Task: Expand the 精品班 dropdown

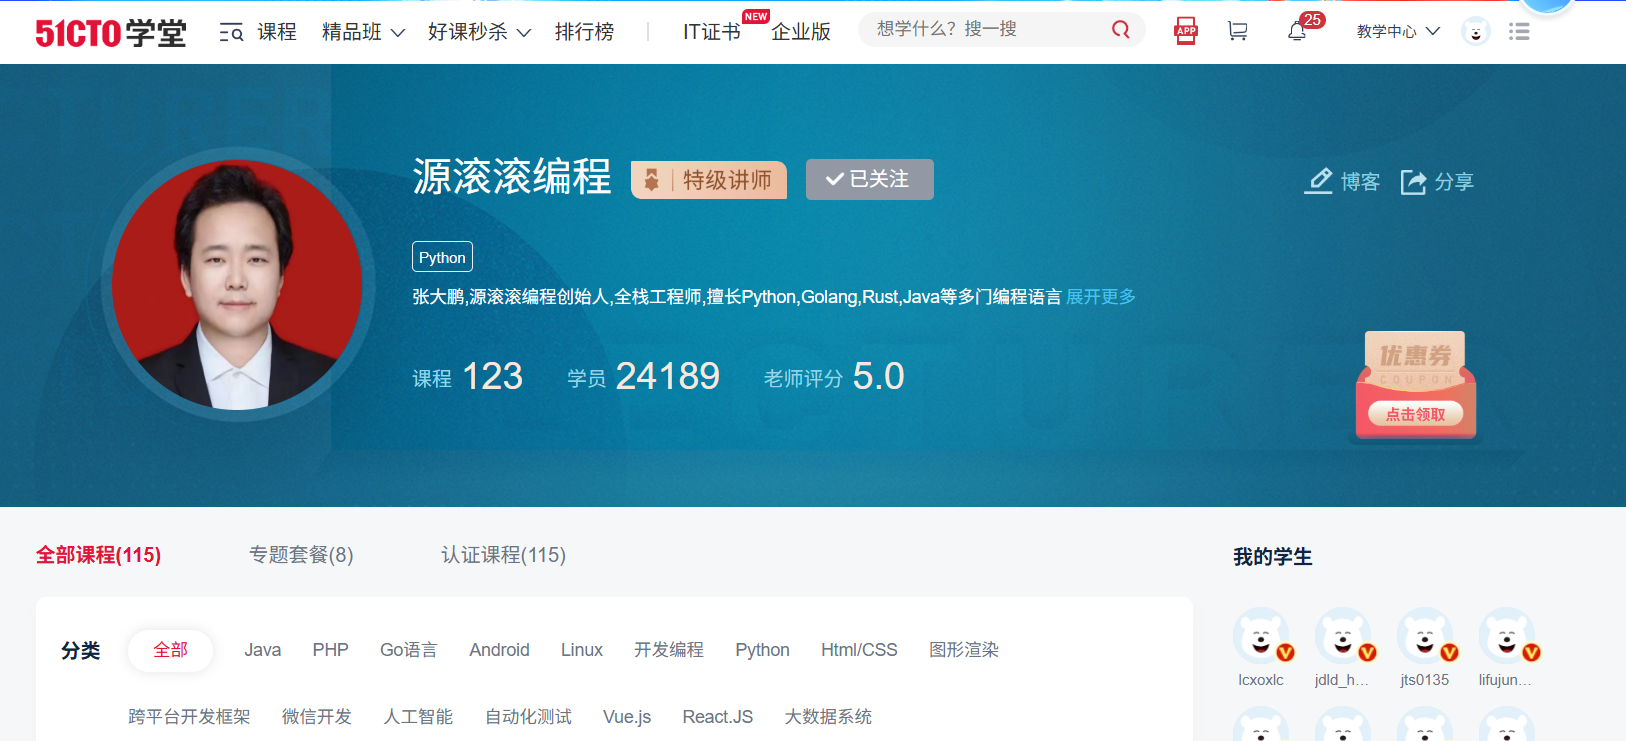Action: [363, 32]
